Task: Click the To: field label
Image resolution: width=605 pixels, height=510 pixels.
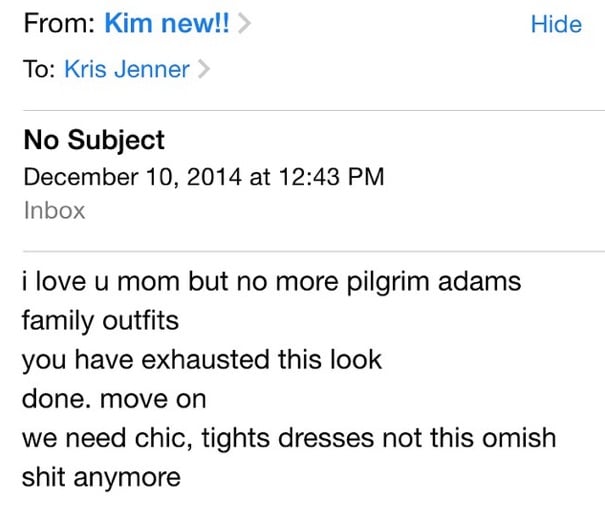Action: coord(39,69)
